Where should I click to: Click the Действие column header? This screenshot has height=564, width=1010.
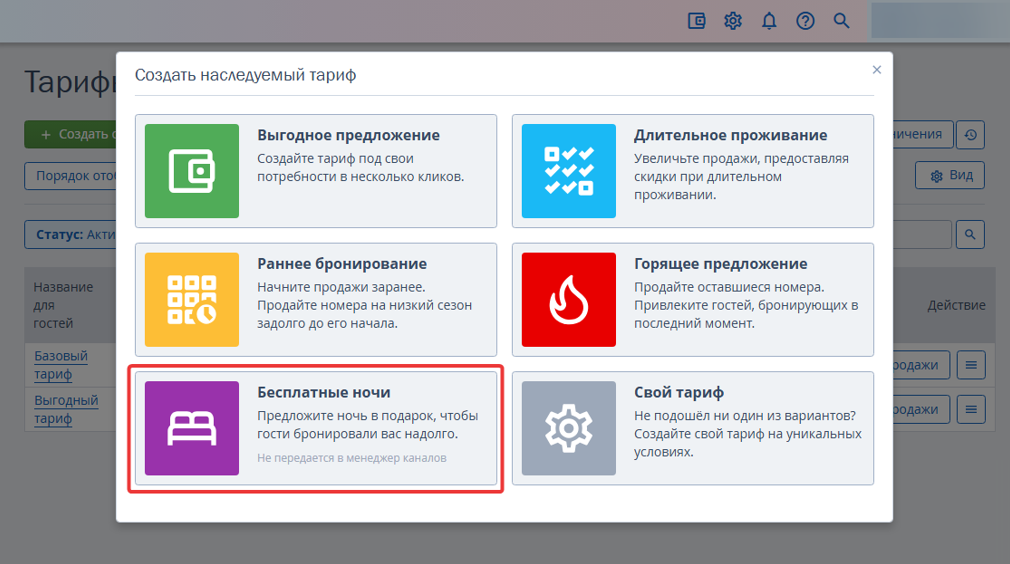(957, 306)
